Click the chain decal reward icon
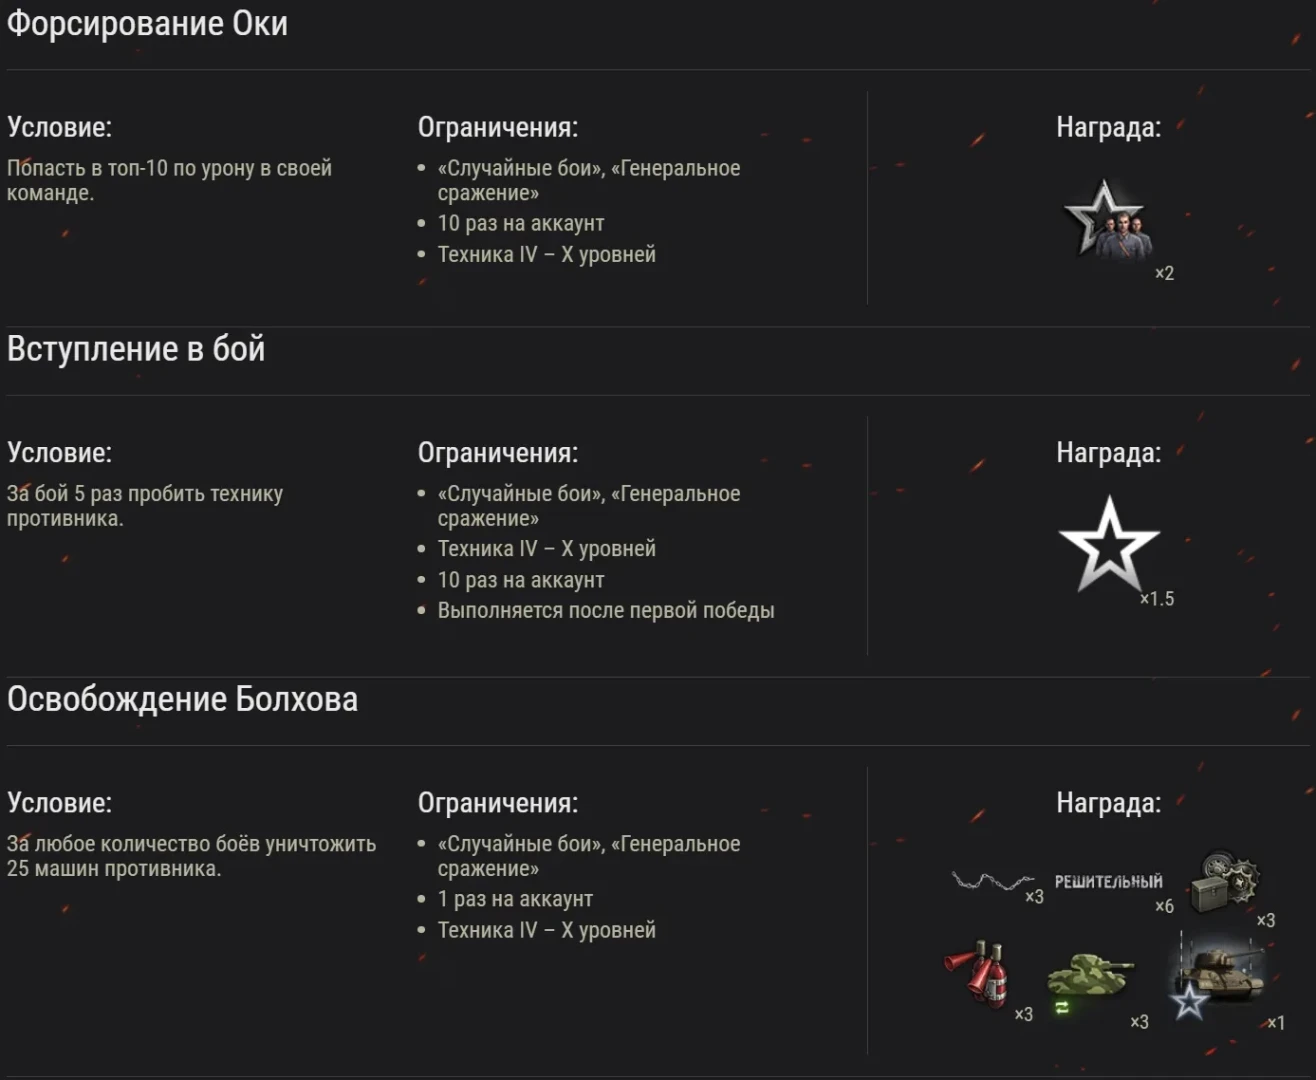The width and height of the screenshot is (1316, 1080). (990, 881)
